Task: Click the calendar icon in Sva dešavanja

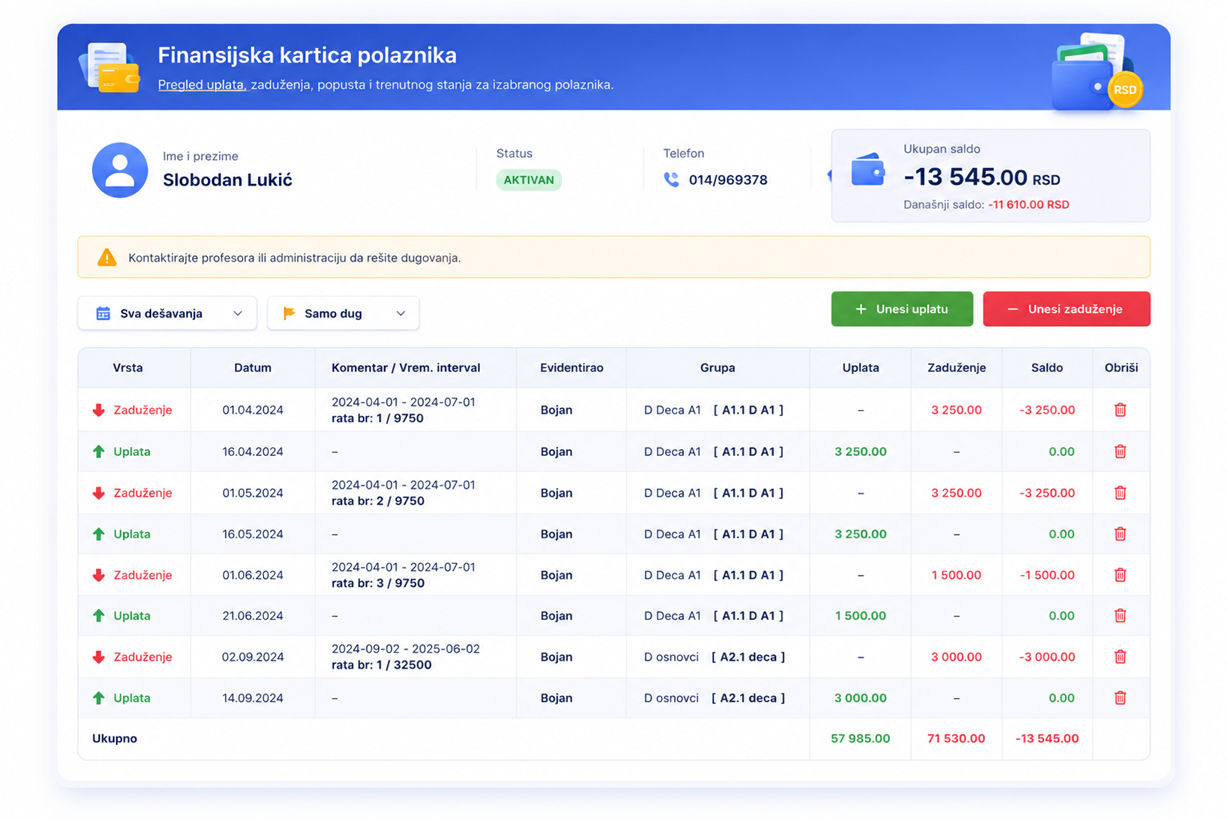Action: coord(103,314)
